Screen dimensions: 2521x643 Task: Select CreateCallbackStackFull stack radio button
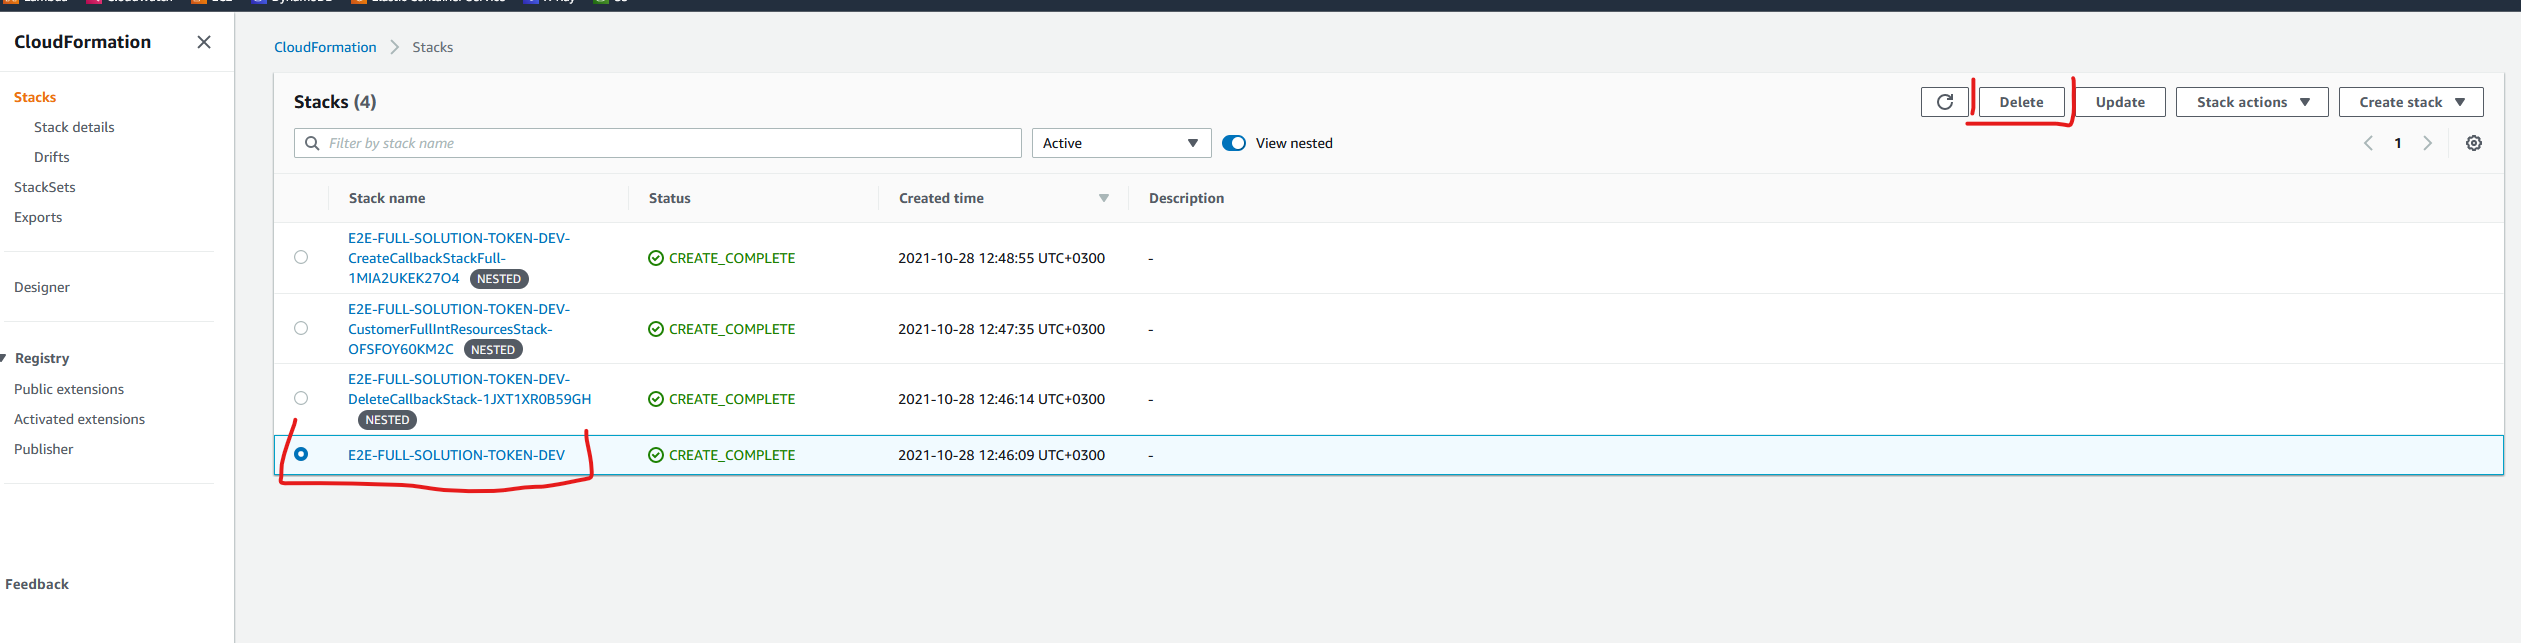[301, 257]
